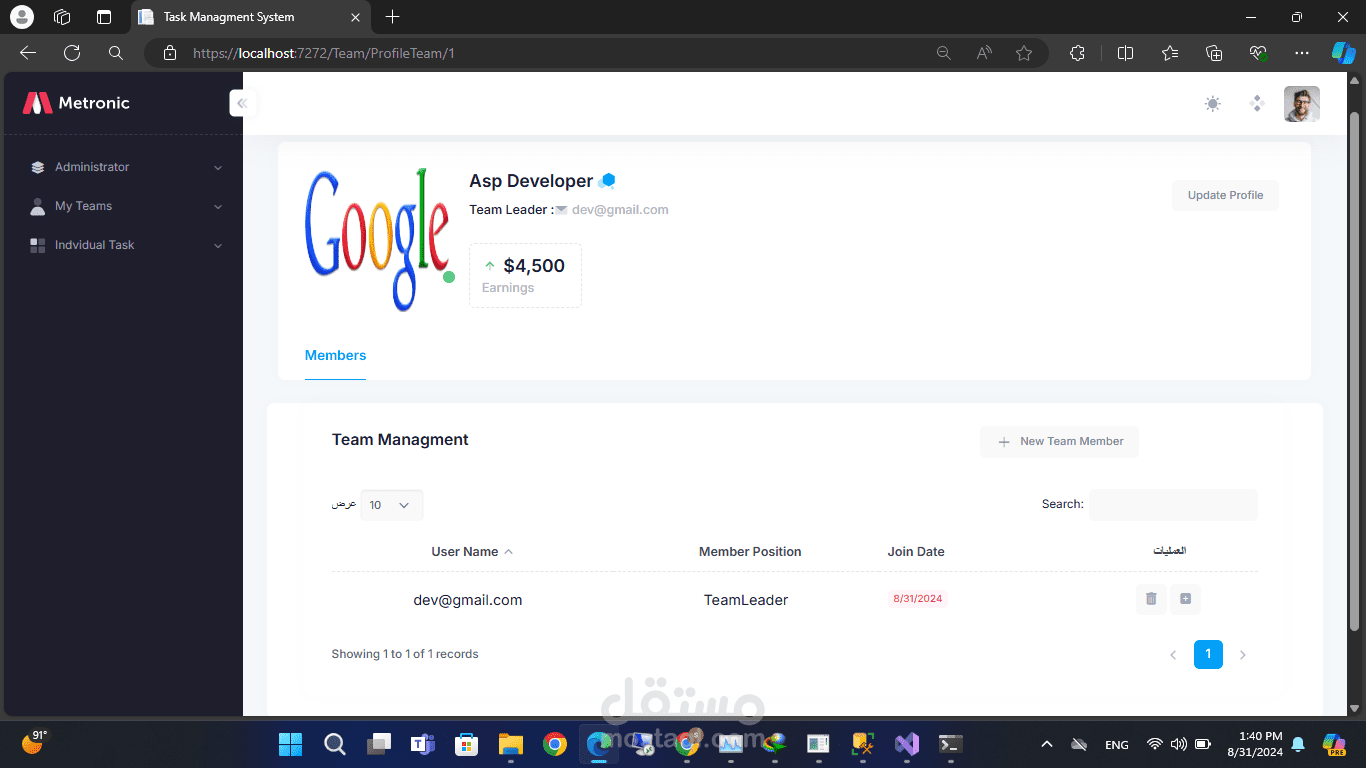Screen dimensions: 1366x768
Task: Open Visual Studio from the taskbar
Action: [907, 744]
